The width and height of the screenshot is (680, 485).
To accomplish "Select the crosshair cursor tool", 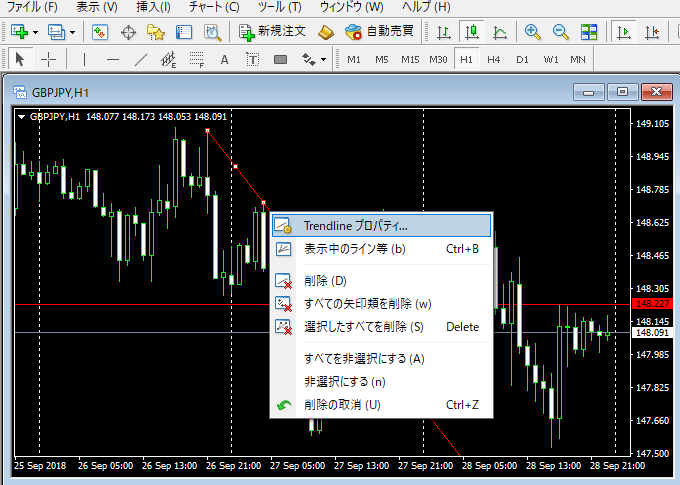I will (x=47, y=59).
